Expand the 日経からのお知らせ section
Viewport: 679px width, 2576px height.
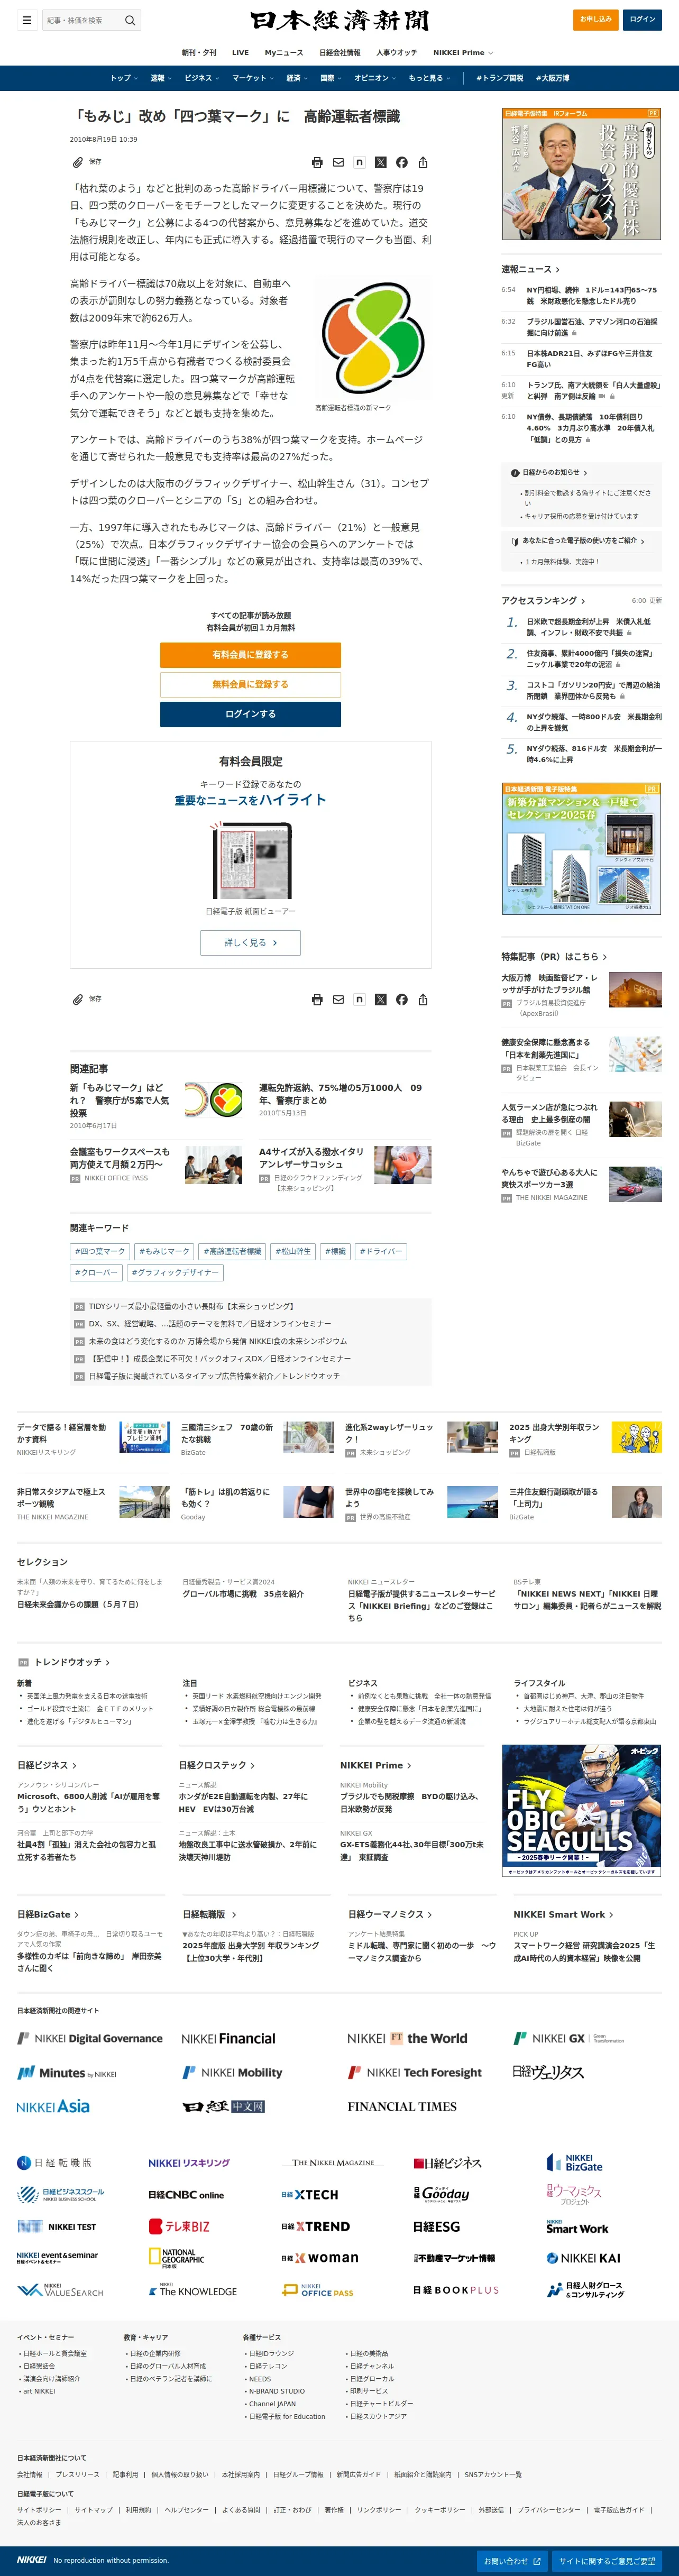point(549,472)
